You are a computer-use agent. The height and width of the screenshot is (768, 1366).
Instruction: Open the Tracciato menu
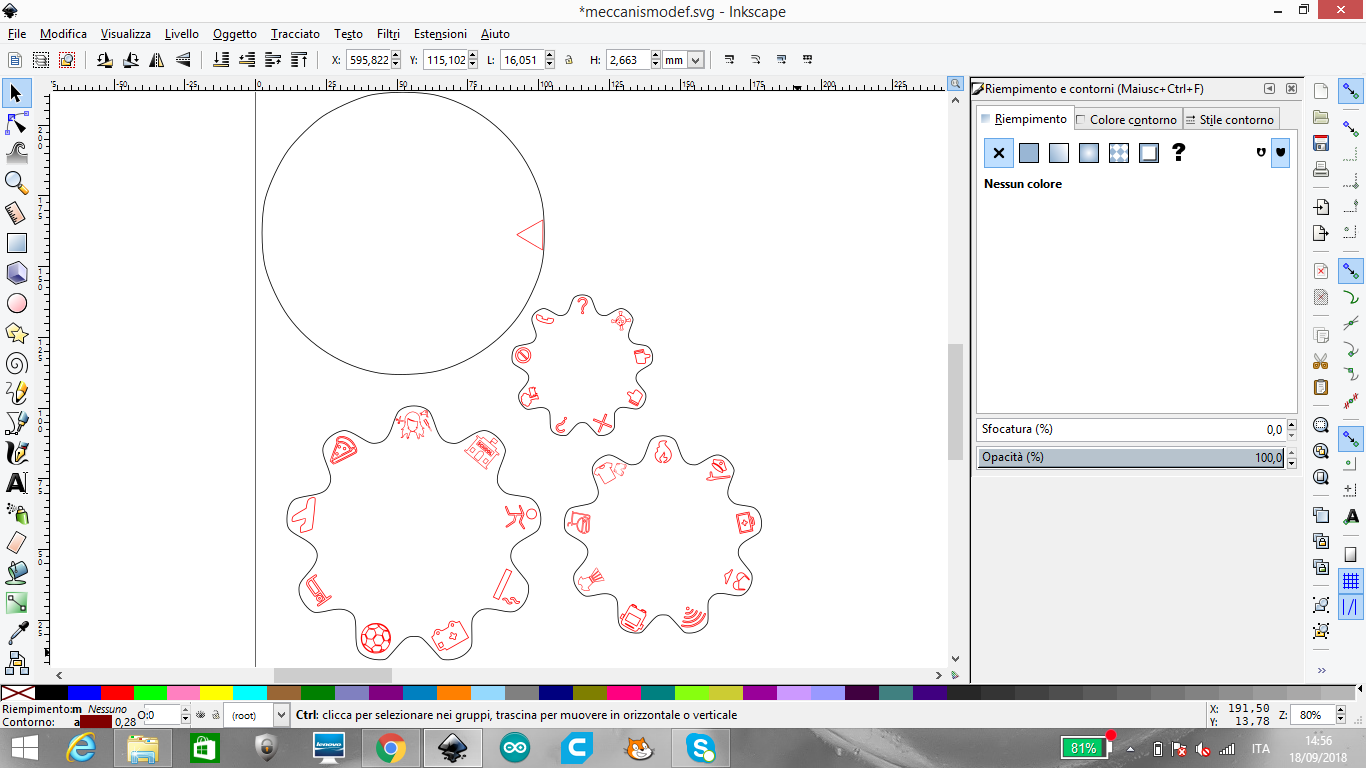tap(295, 34)
